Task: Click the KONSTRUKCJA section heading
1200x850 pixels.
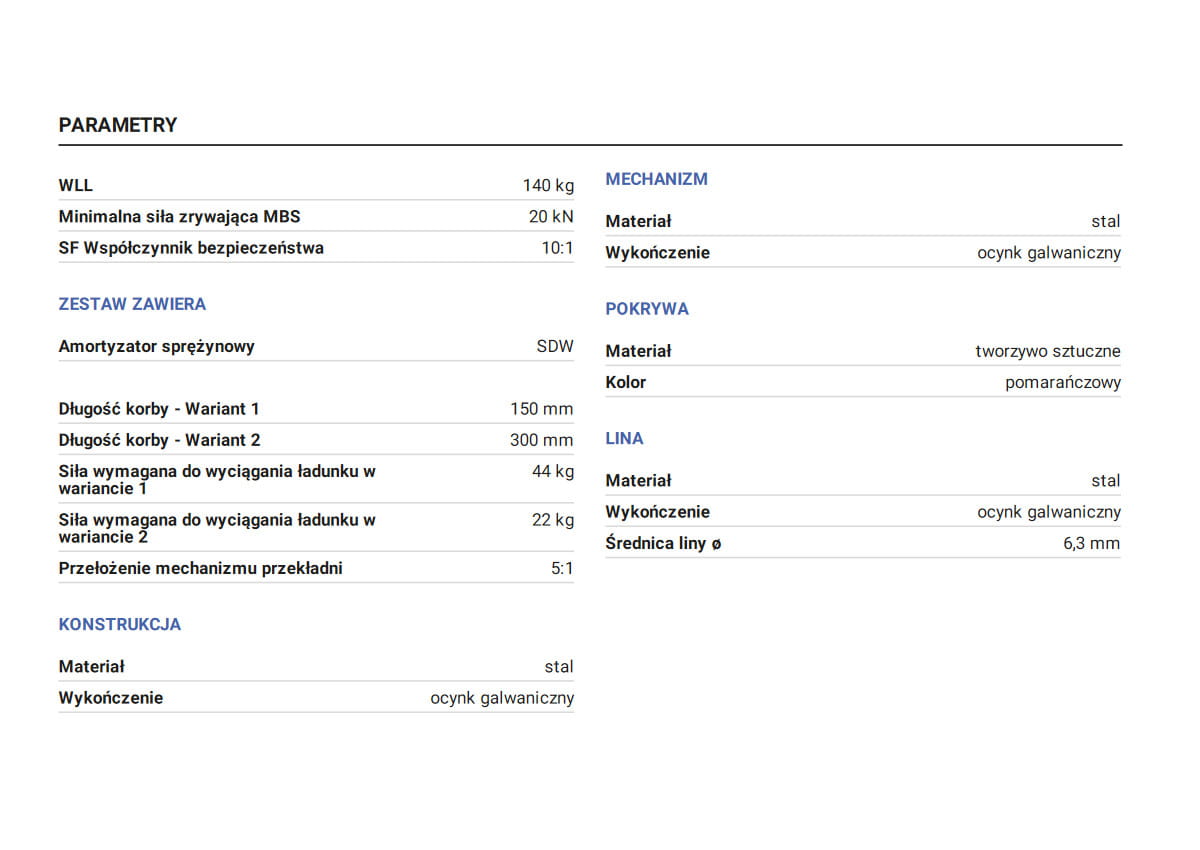Action: coord(120,624)
